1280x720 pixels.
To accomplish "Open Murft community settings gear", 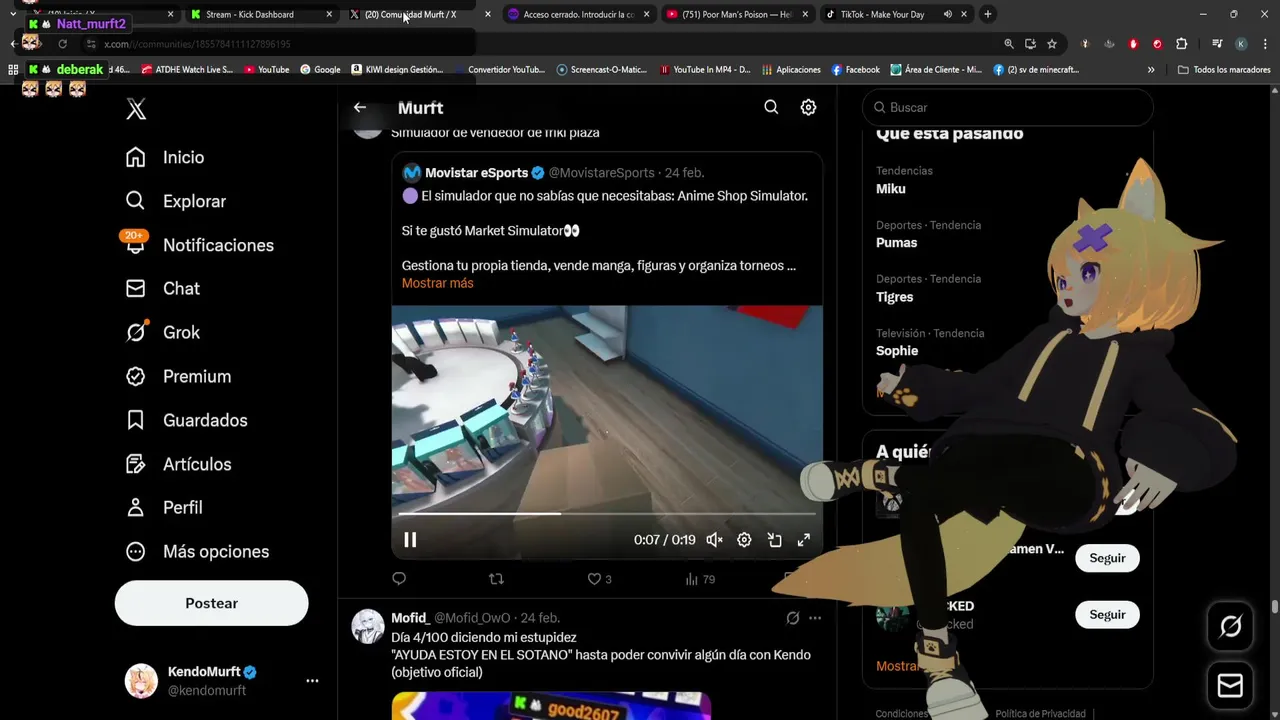I will coord(808,107).
